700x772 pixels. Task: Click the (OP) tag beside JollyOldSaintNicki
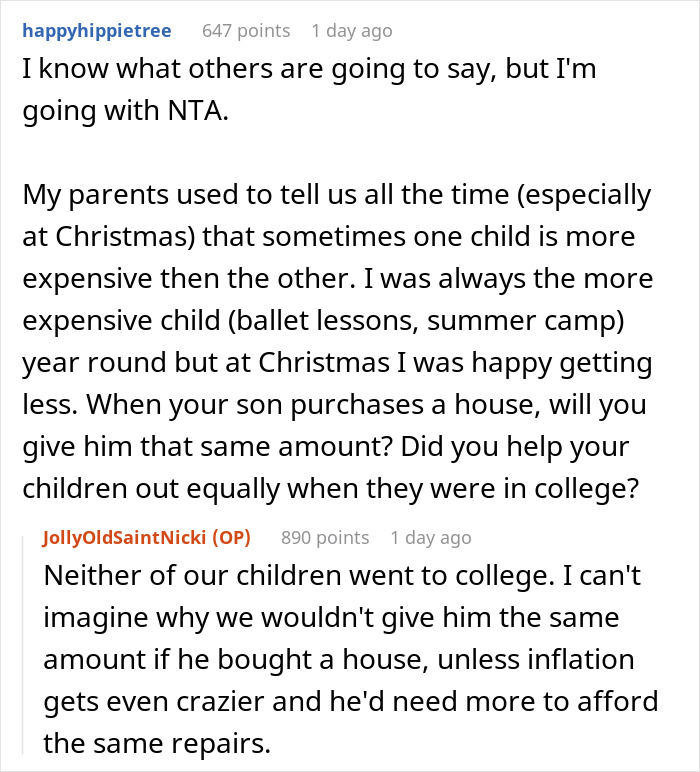click(x=229, y=537)
